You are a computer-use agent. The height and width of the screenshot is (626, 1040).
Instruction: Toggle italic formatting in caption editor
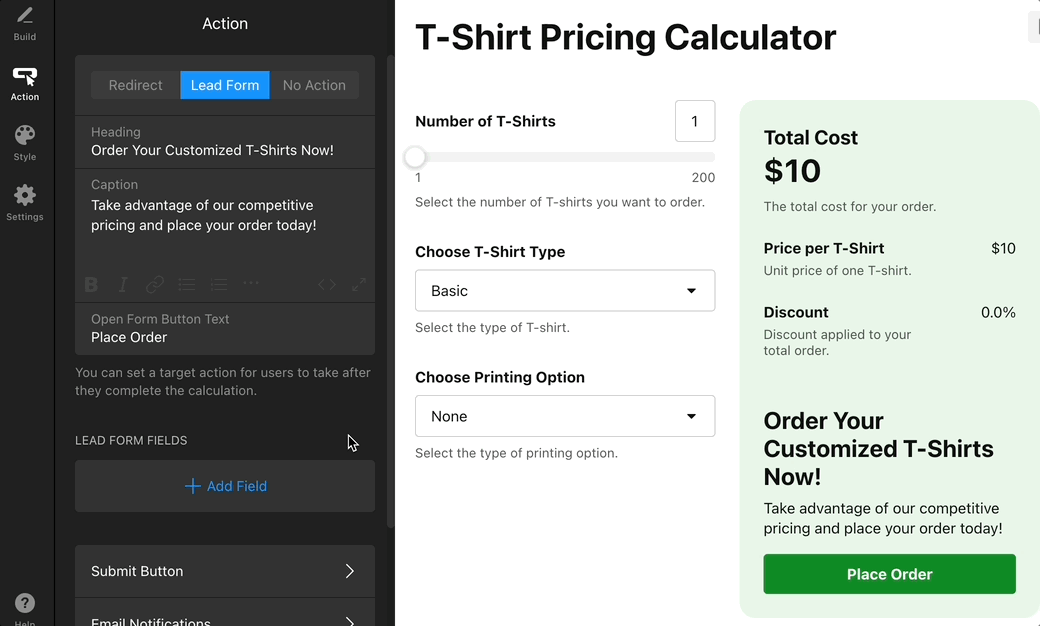tap(123, 285)
